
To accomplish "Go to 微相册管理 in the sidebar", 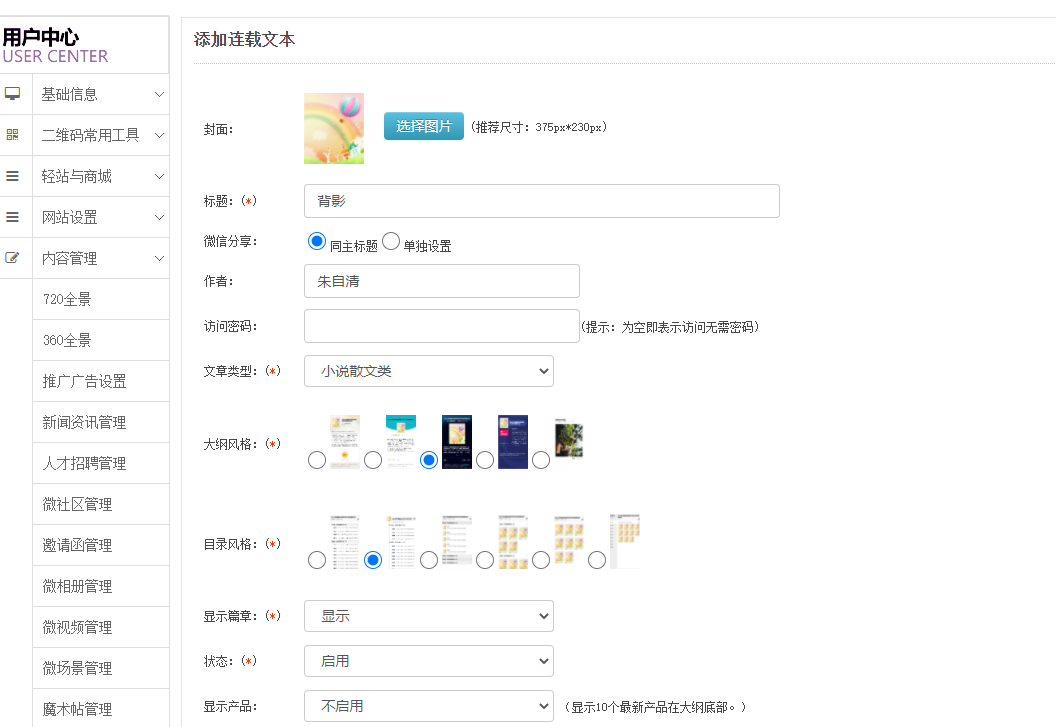I will (x=77, y=586).
